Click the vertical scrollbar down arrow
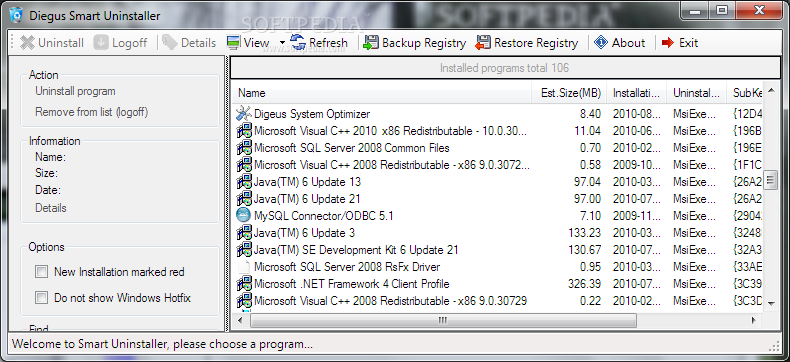Viewport: 790px width, 362px height. click(x=770, y=303)
